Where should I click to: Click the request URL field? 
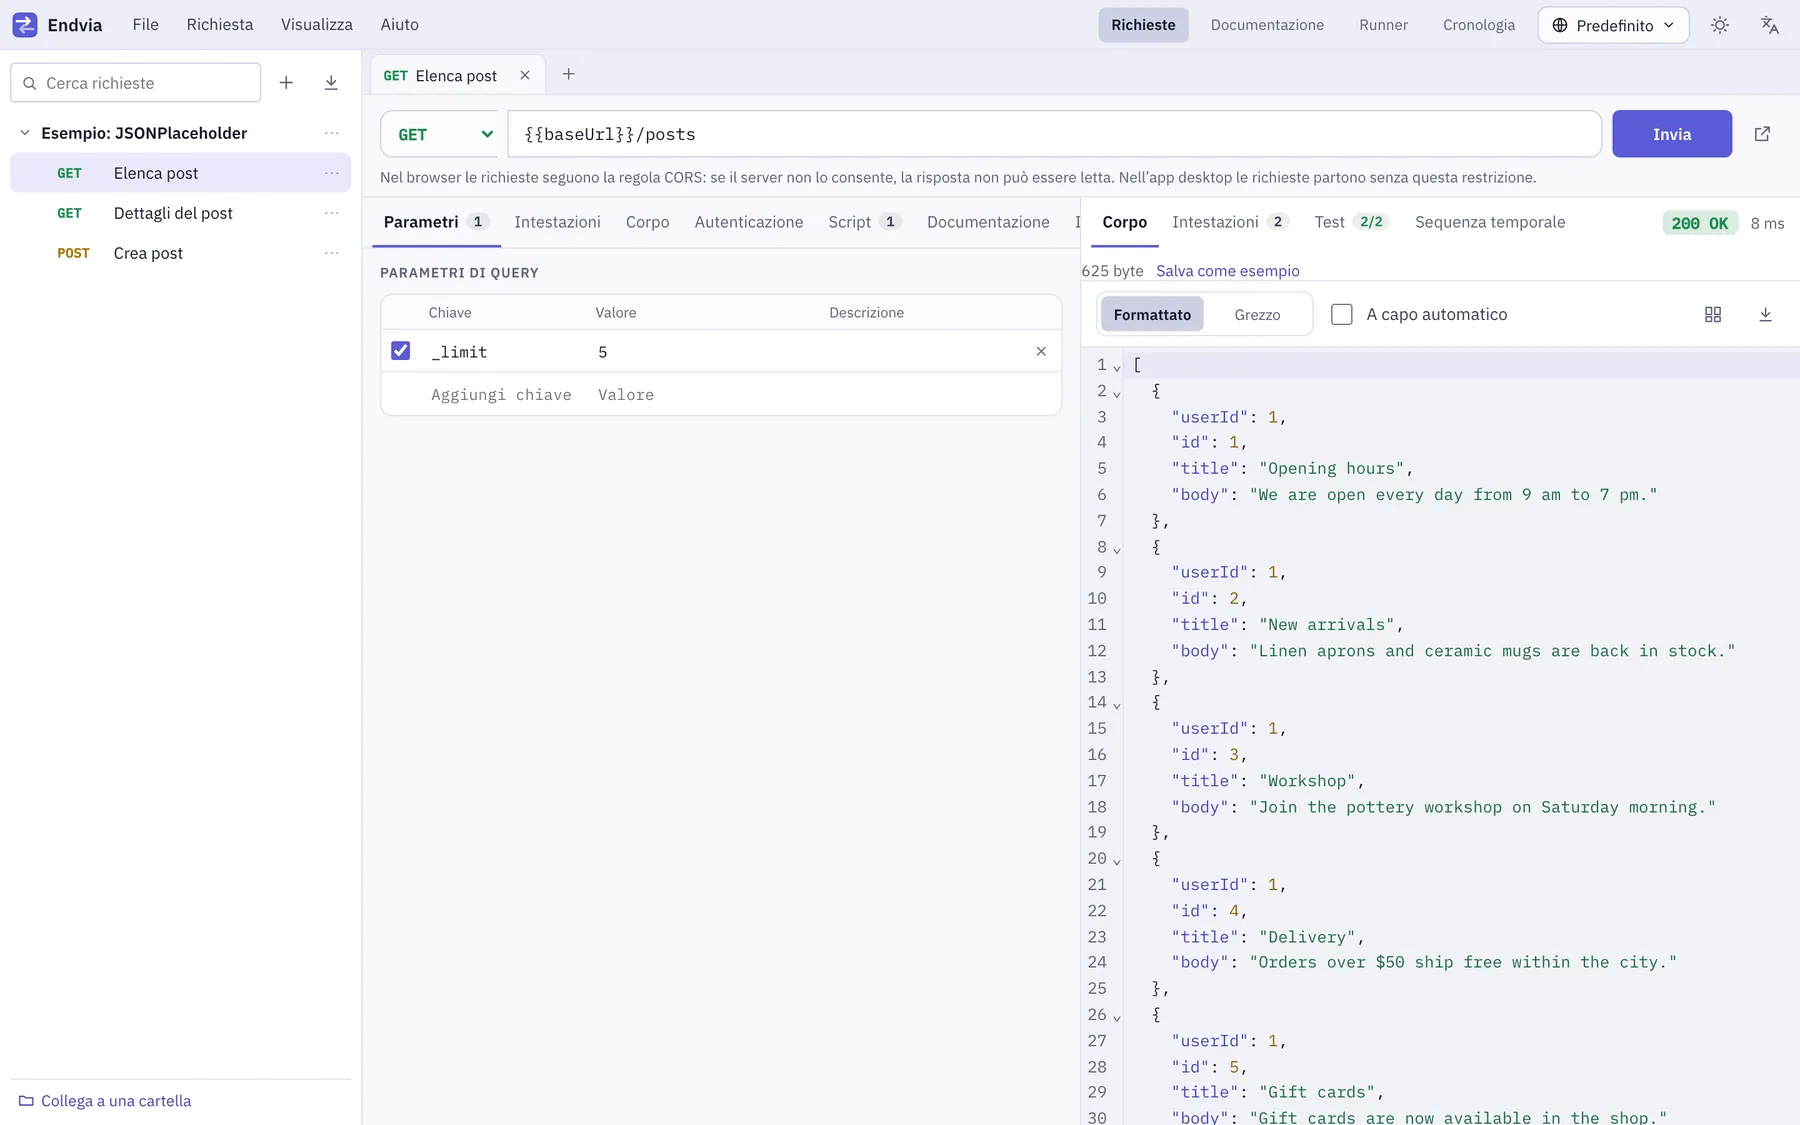coord(1054,134)
